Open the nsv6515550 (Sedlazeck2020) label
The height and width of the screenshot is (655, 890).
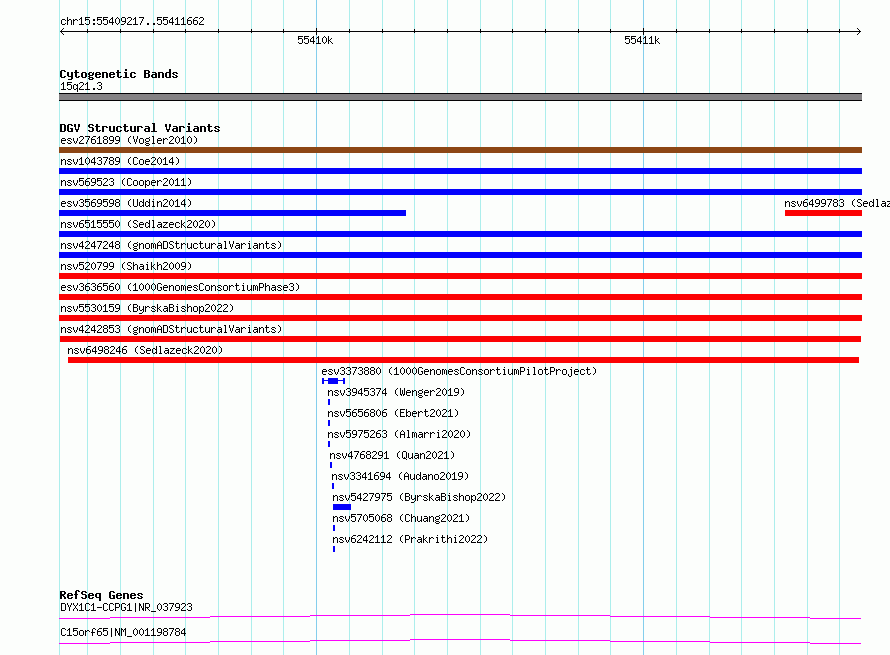click(x=138, y=224)
